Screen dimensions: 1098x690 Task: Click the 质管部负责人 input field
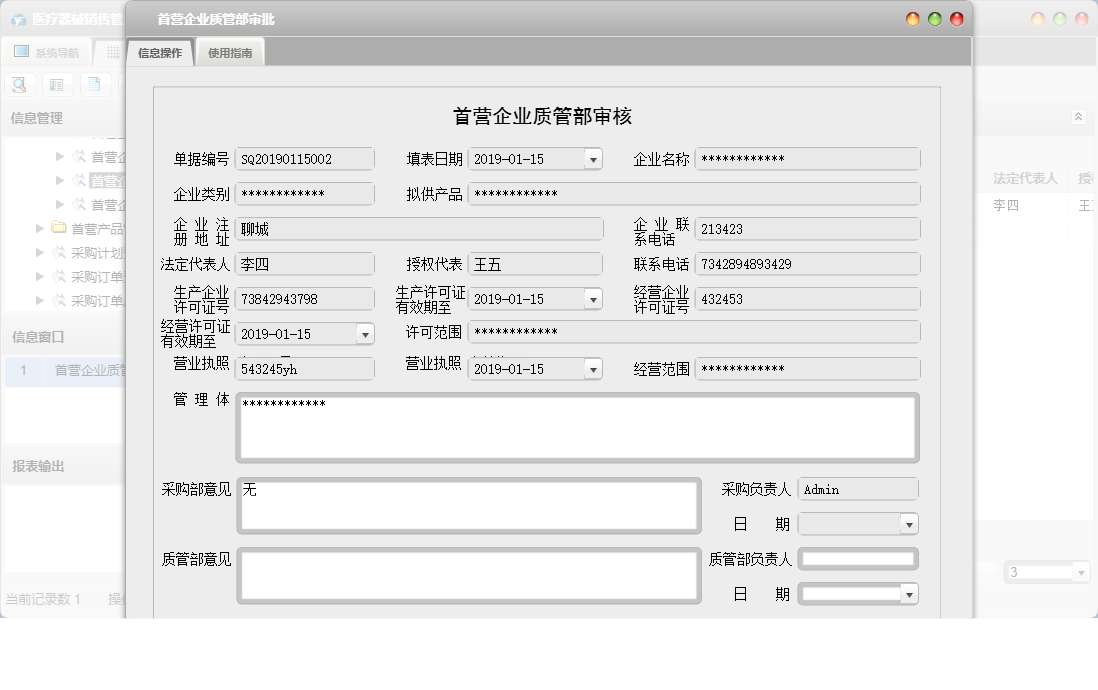[x=858, y=559]
